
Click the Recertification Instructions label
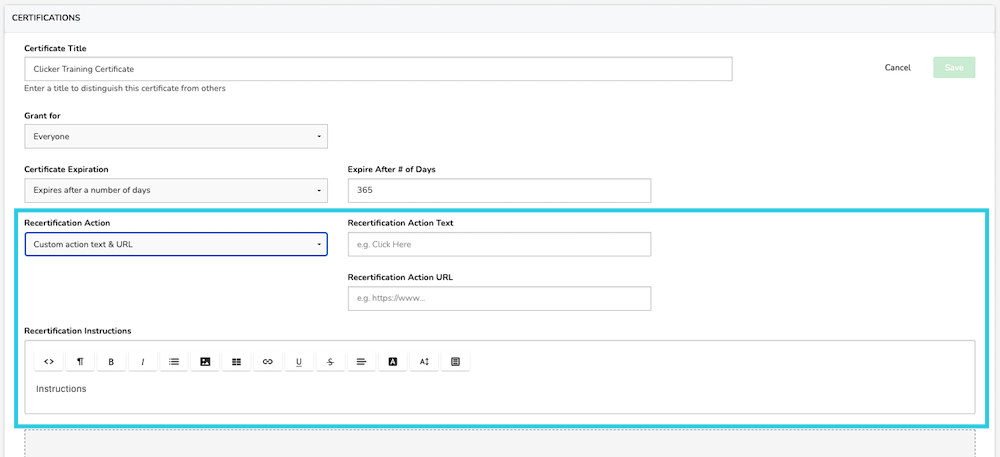coord(78,331)
